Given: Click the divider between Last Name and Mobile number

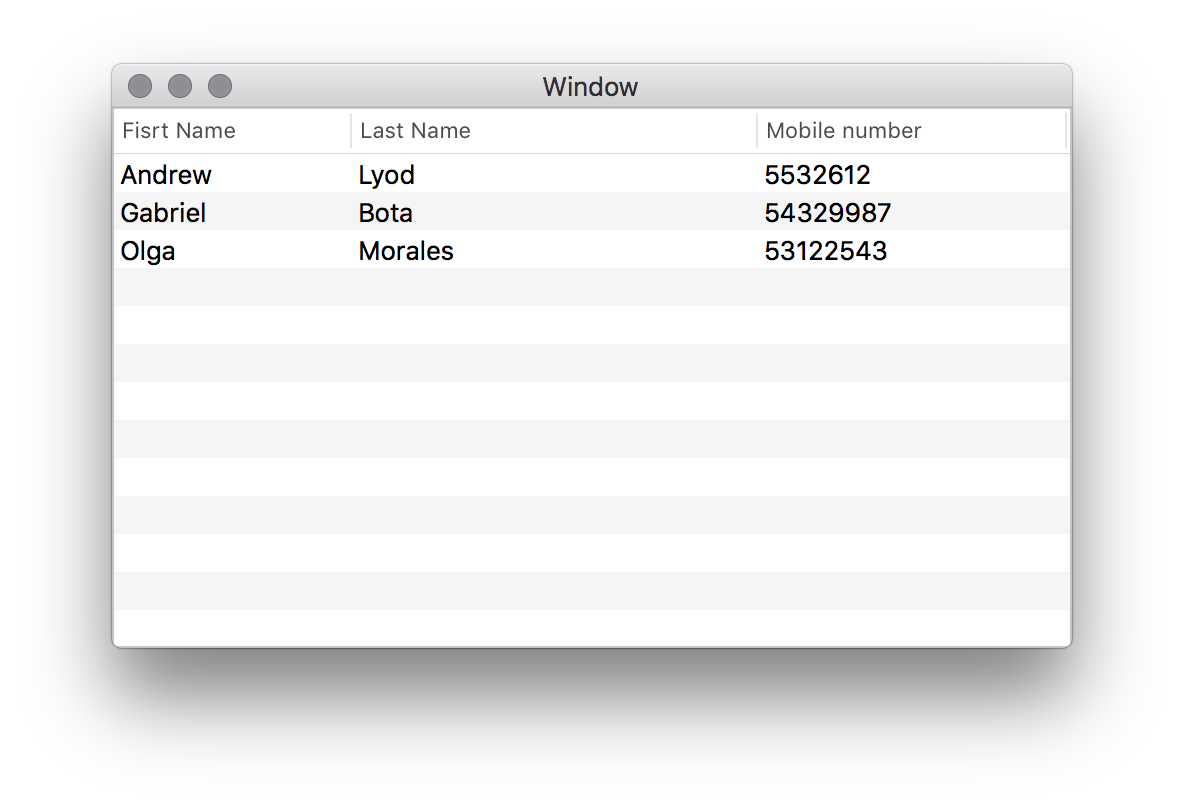Looking at the screenshot, I should click(757, 131).
